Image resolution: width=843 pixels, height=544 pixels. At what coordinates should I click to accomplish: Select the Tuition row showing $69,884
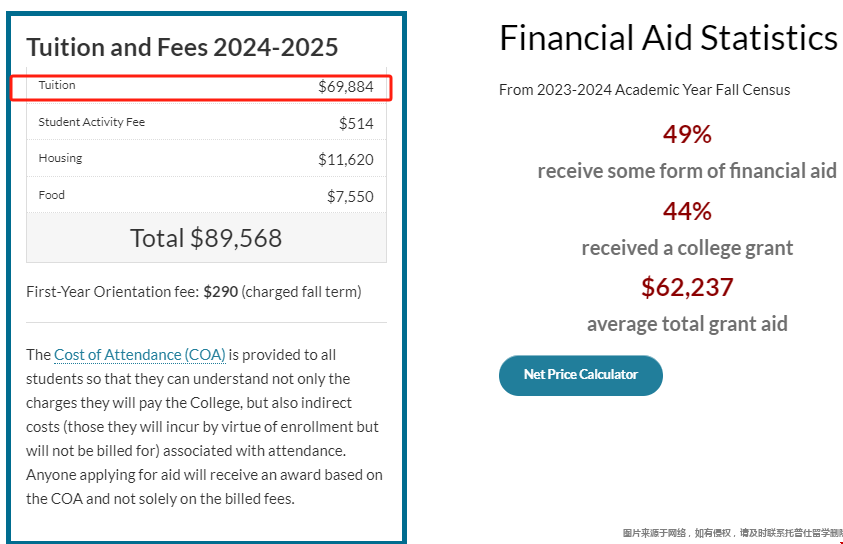coord(206,86)
